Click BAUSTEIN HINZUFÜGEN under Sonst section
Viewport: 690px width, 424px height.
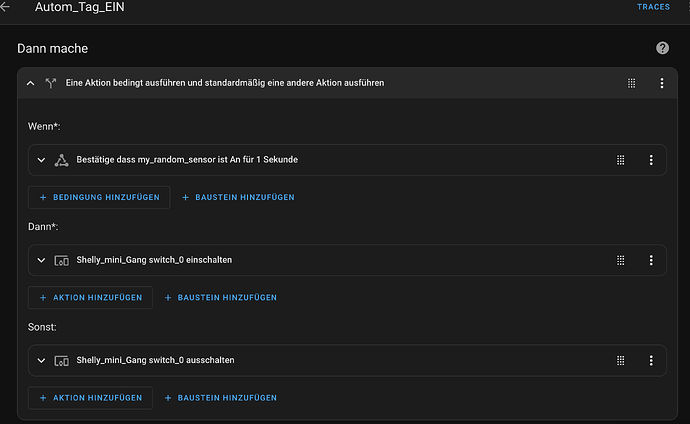click(221, 398)
